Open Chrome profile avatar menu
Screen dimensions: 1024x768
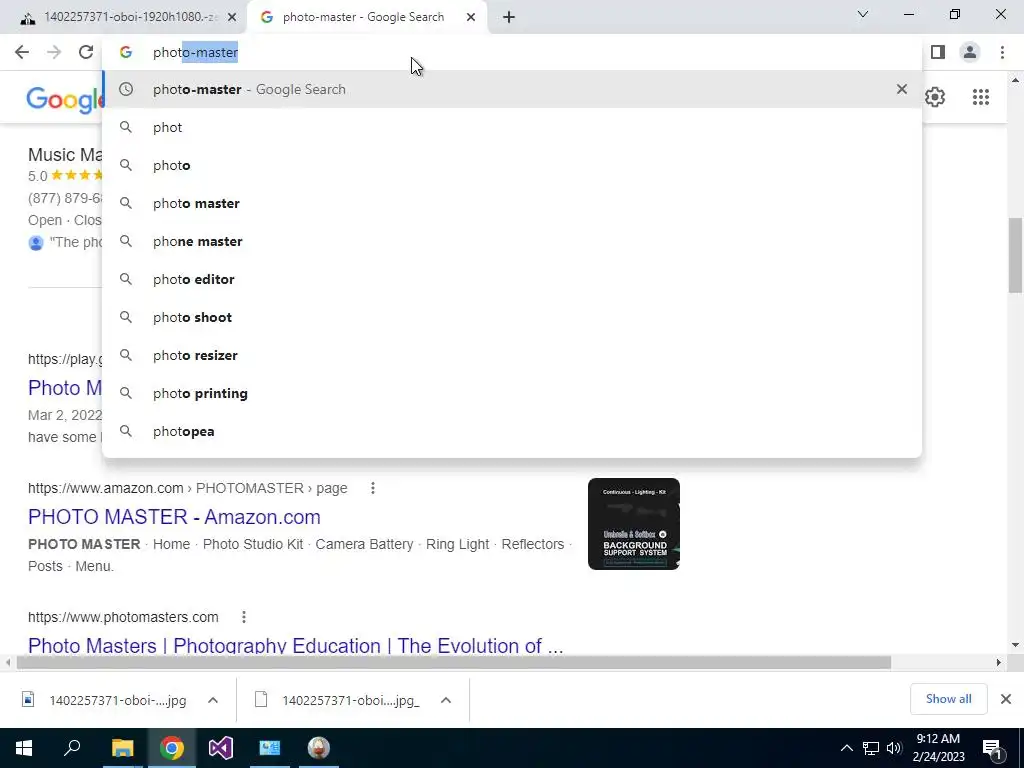click(x=970, y=52)
